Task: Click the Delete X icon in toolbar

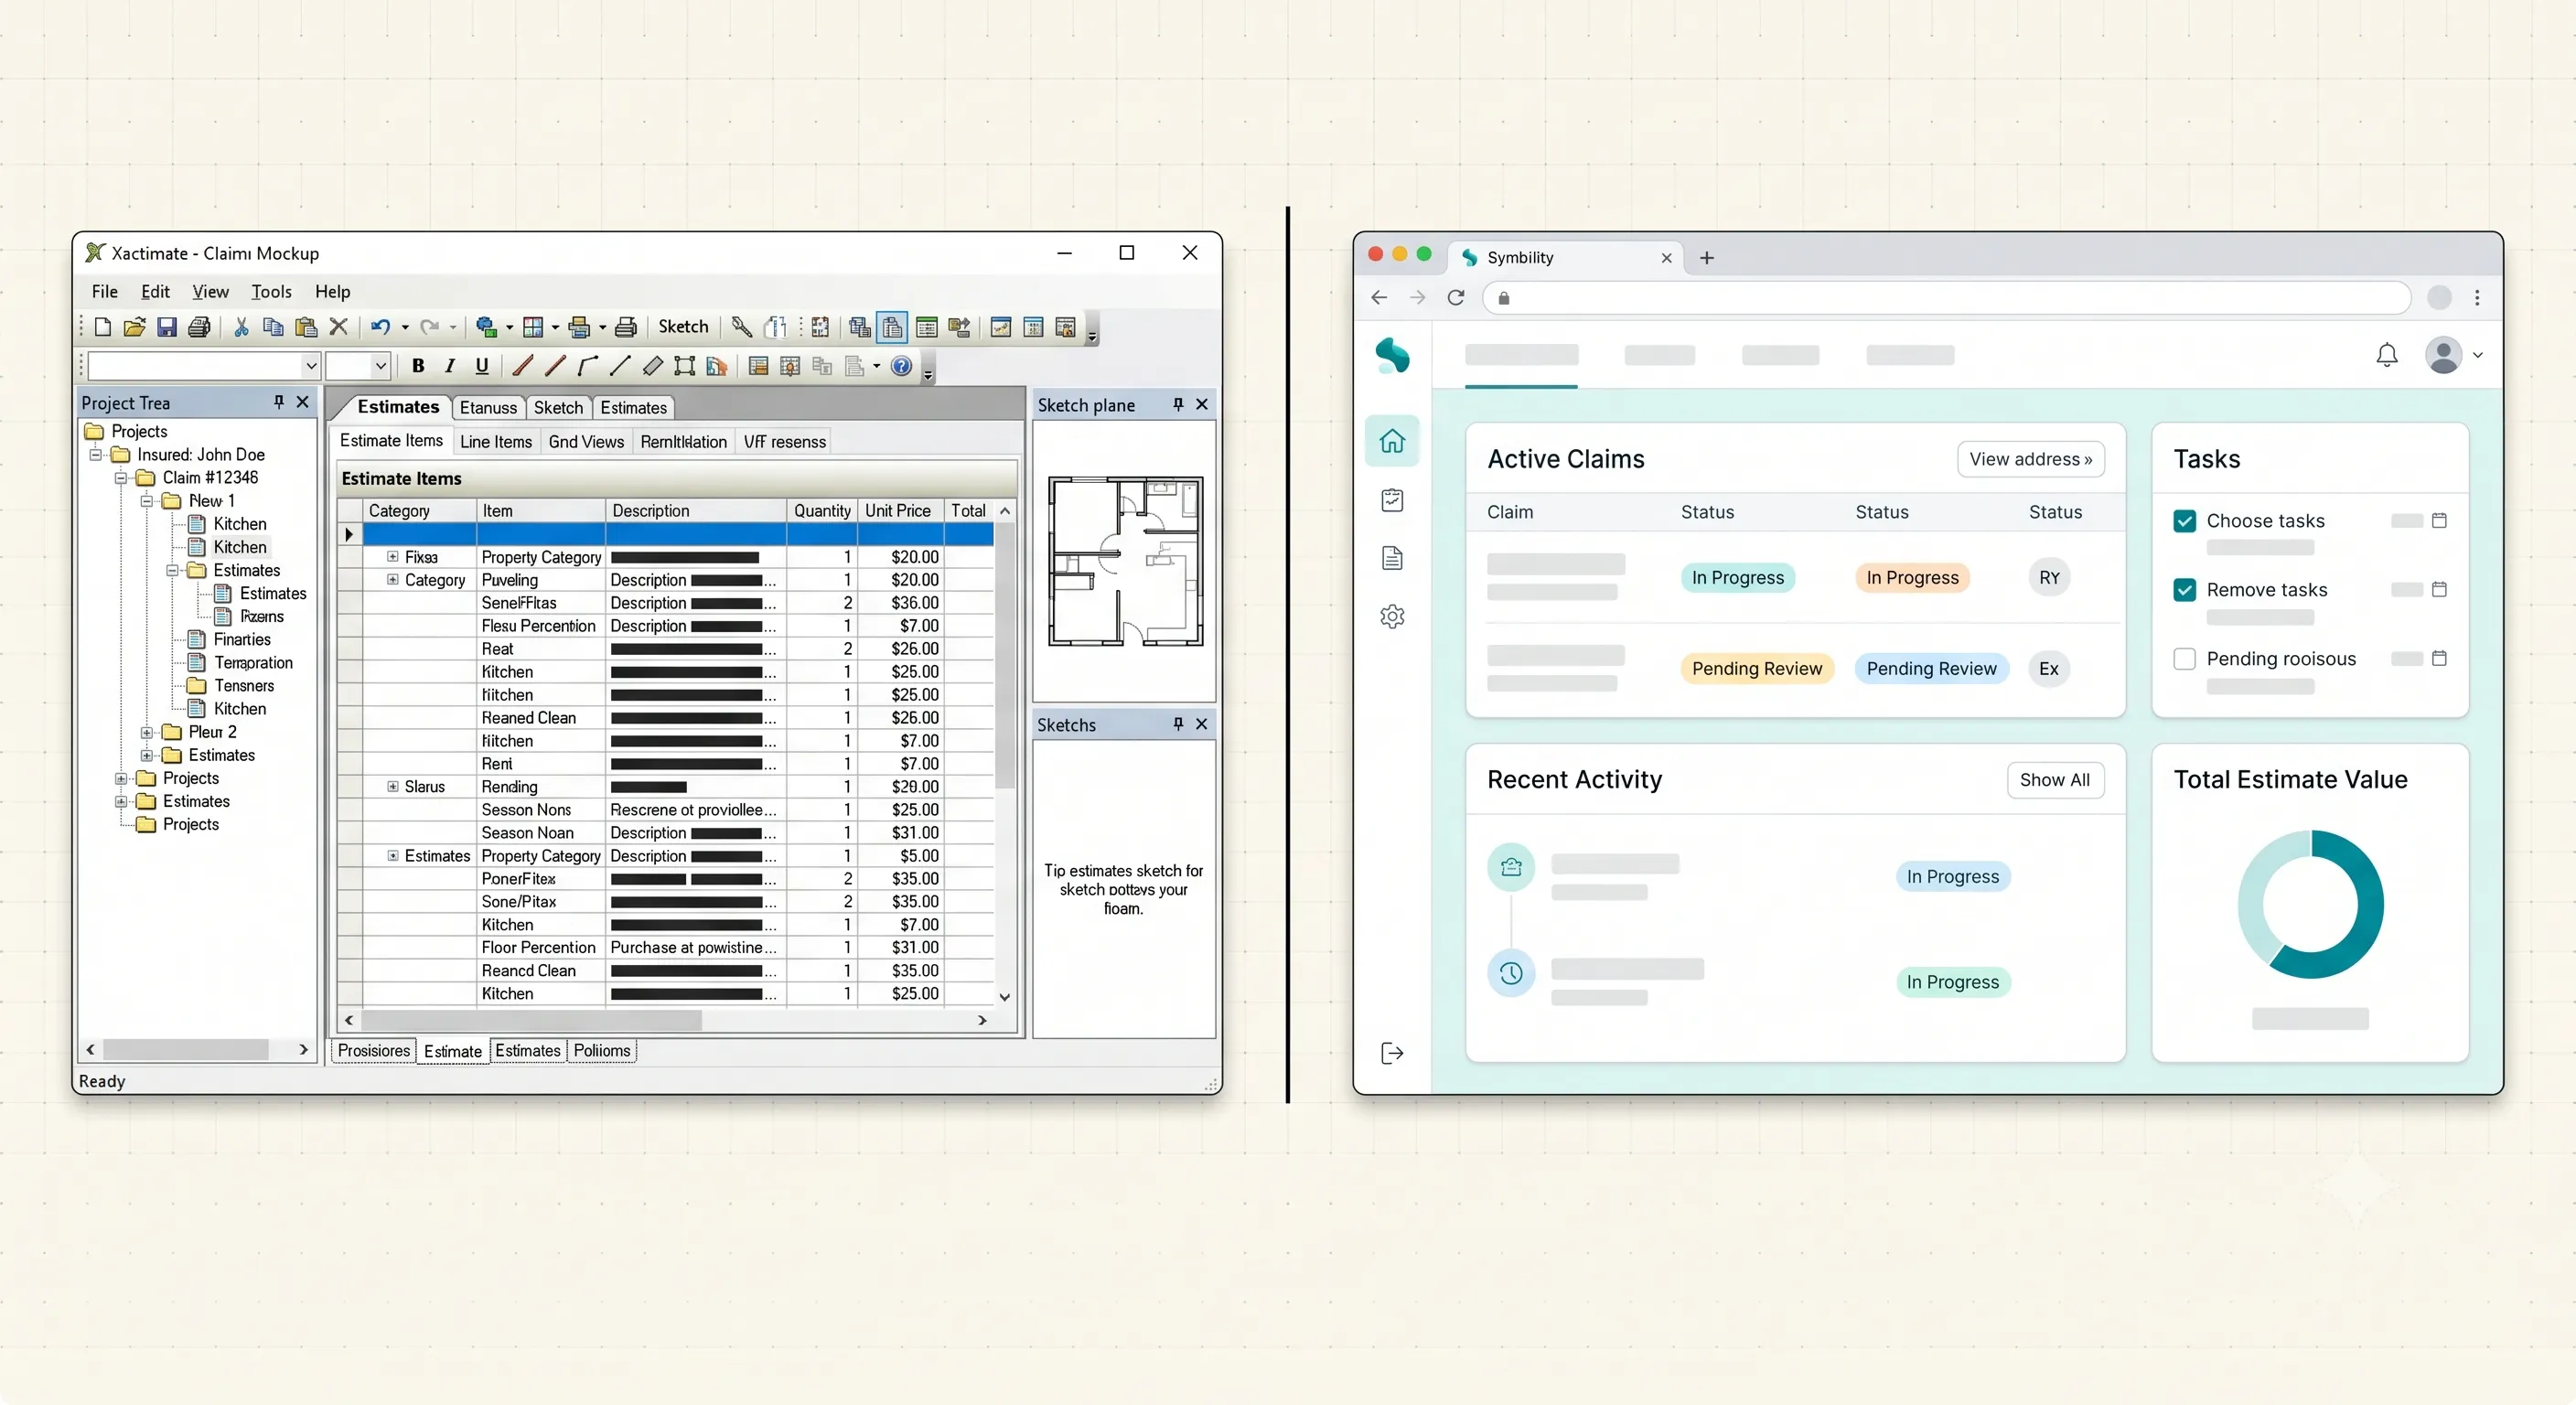Action: pyautogui.click(x=338, y=327)
